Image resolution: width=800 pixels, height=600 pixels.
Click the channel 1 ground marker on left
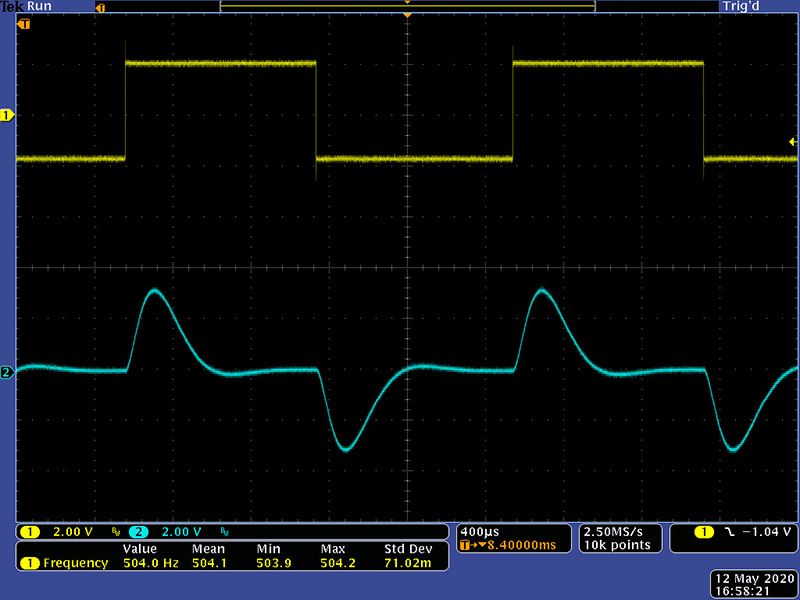[x=7, y=116]
